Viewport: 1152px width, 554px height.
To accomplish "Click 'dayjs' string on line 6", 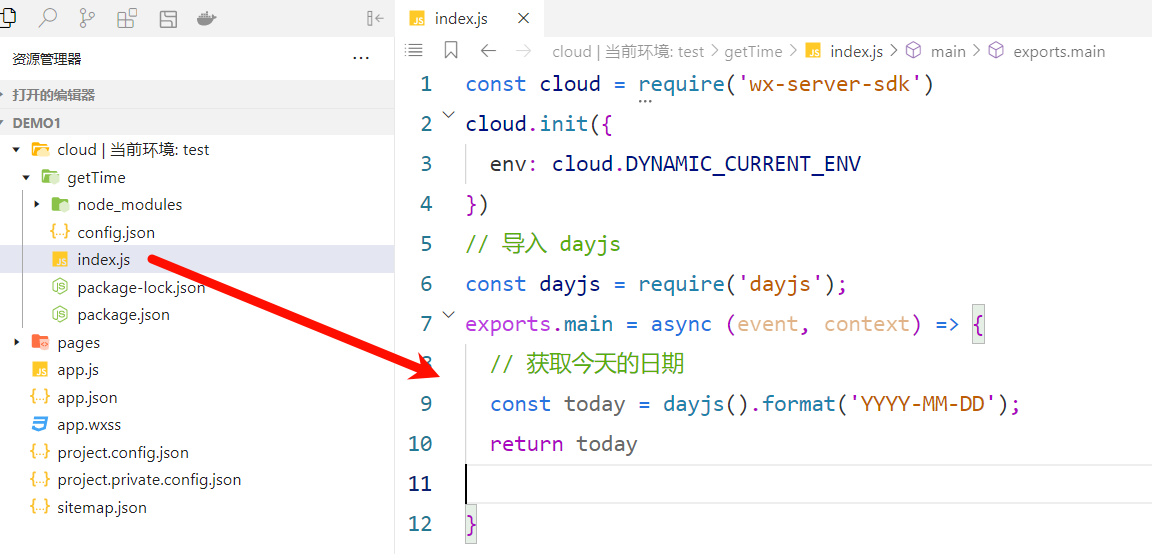I will [x=780, y=284].
